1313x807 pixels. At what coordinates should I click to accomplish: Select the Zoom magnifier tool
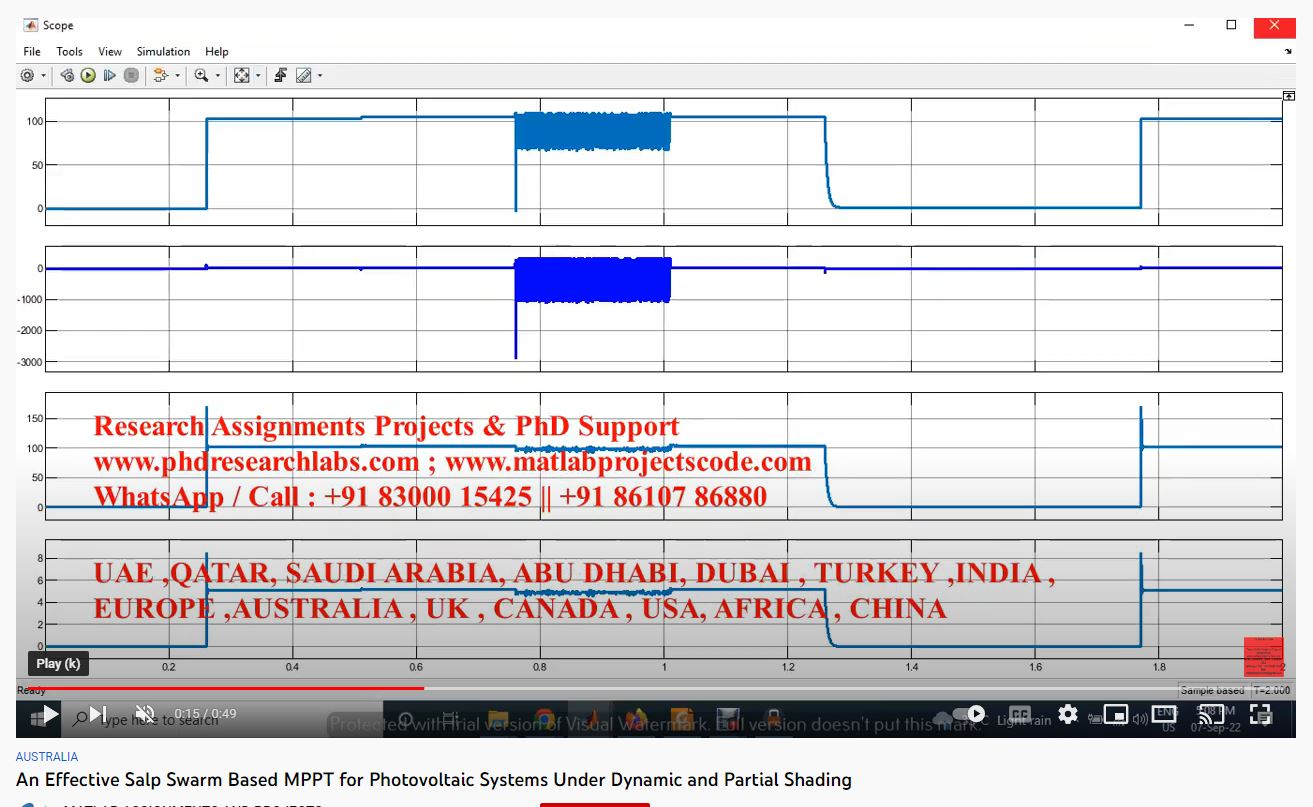tap(202, 76)
